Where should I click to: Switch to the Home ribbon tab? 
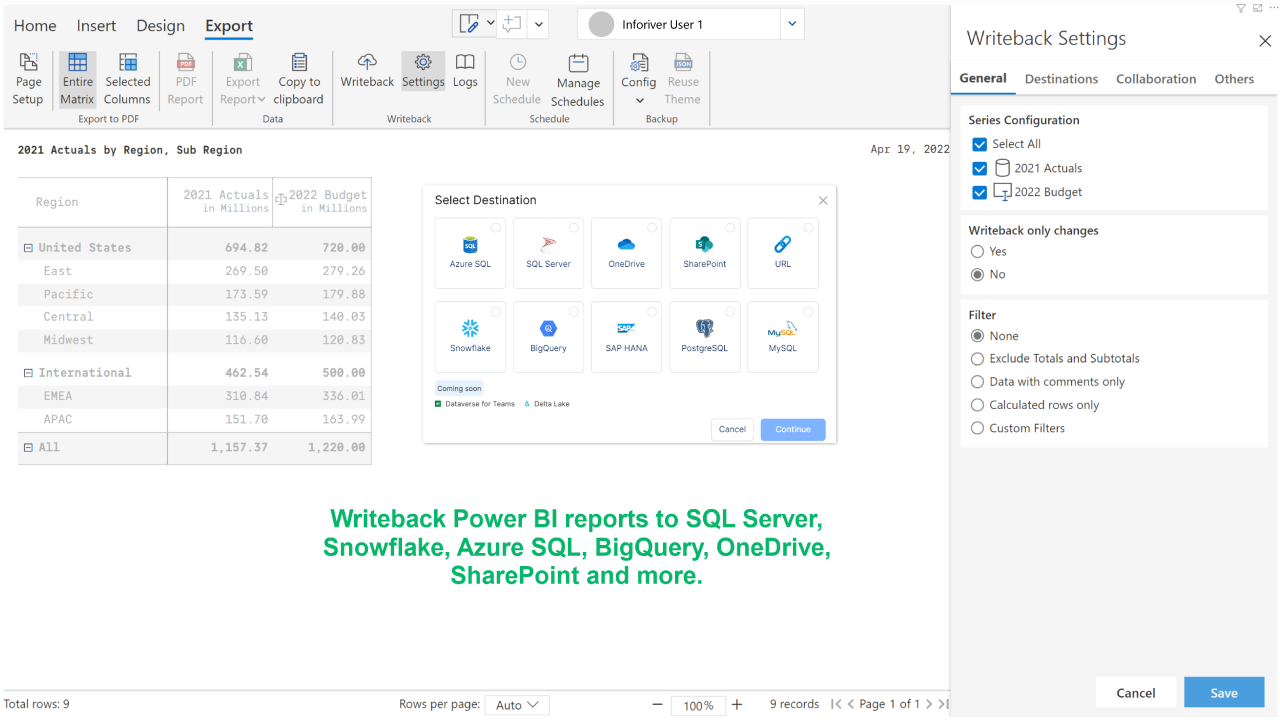[x=35, y=26]
